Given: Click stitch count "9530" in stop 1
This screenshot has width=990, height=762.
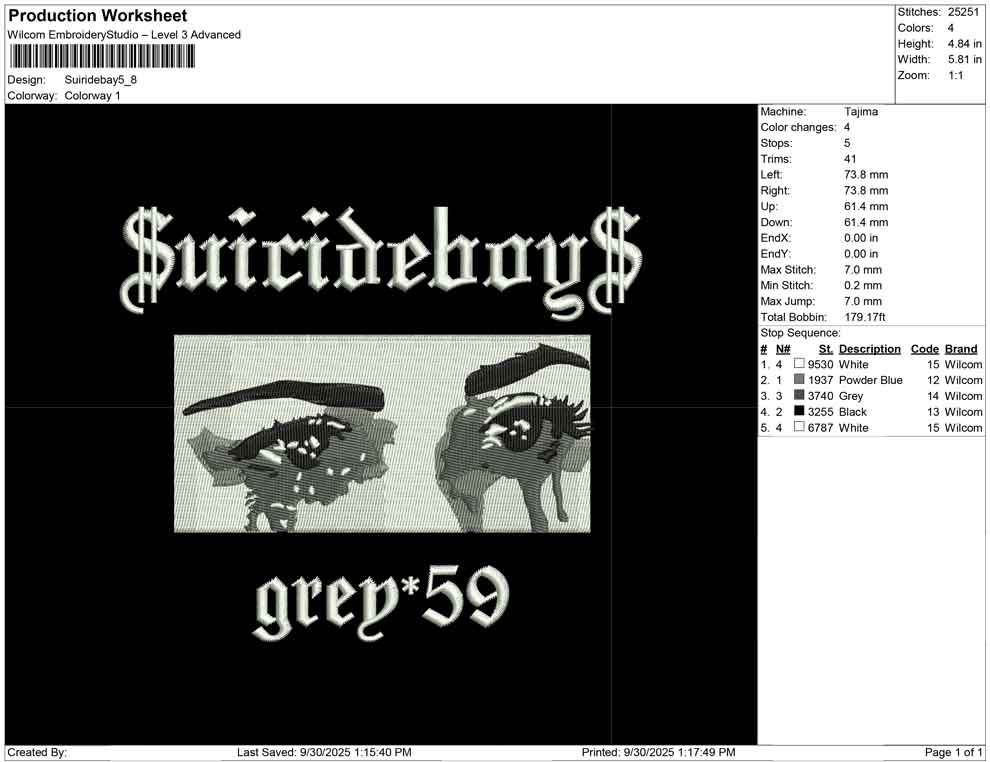Looking at the screenshot, I should point(820,364).
